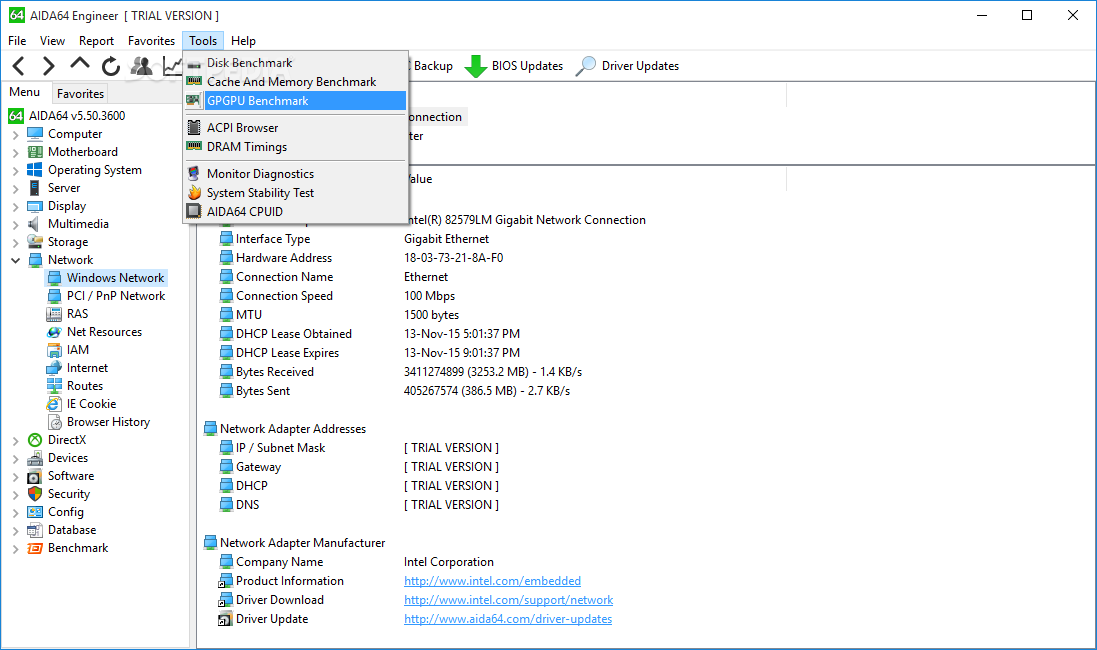1097x650 pixels.
Task: Choose GPGPU Benchmark from Tools menu
Action: (295, 101)
